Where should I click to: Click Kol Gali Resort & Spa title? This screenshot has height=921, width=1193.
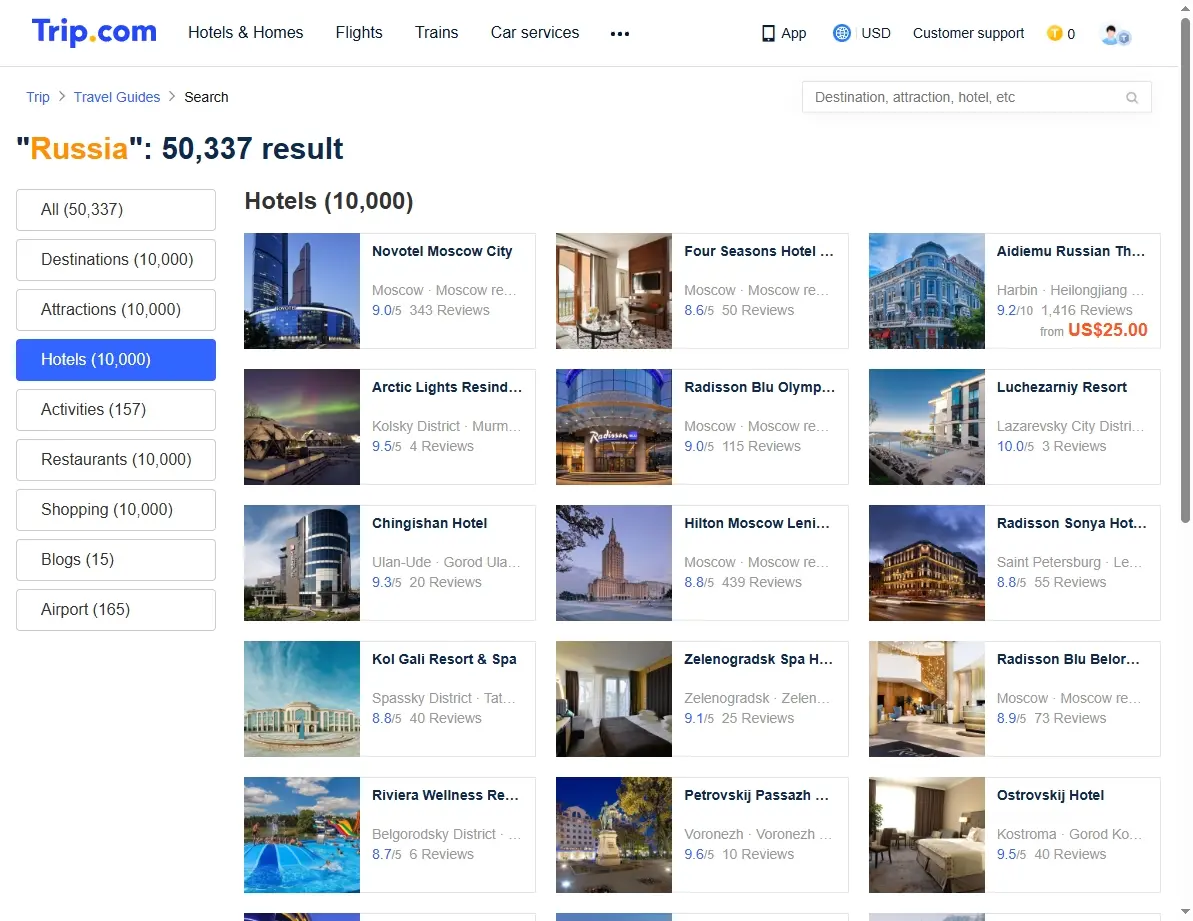click(x=444, y=660)
